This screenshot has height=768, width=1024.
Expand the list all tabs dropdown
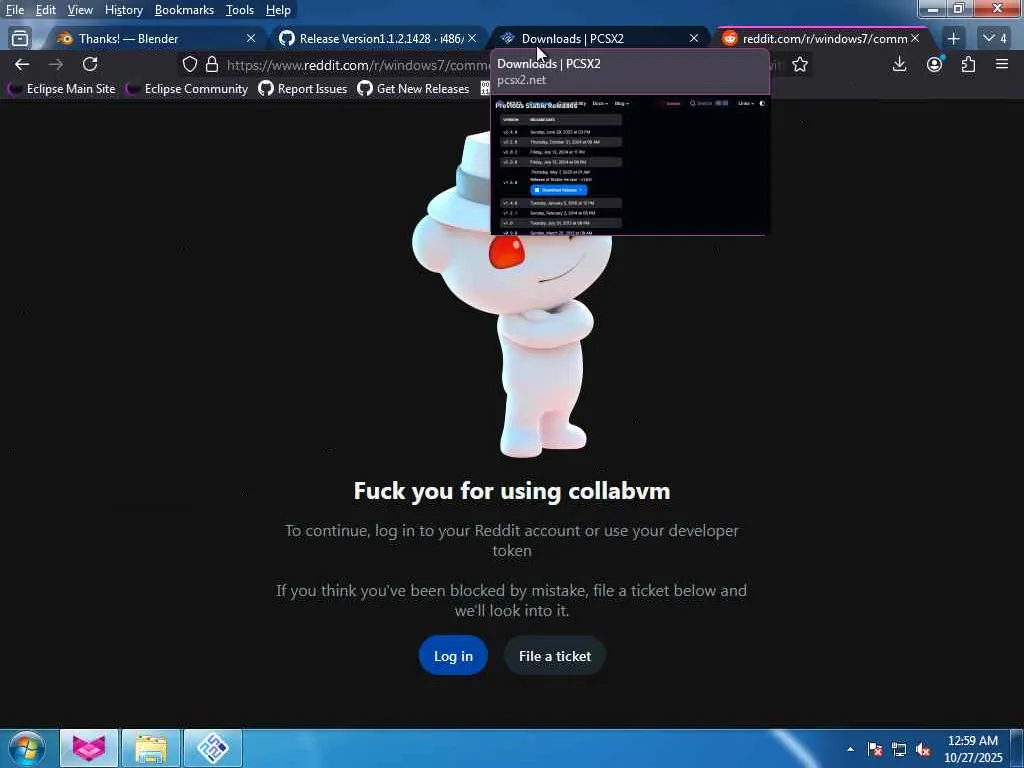995,39
